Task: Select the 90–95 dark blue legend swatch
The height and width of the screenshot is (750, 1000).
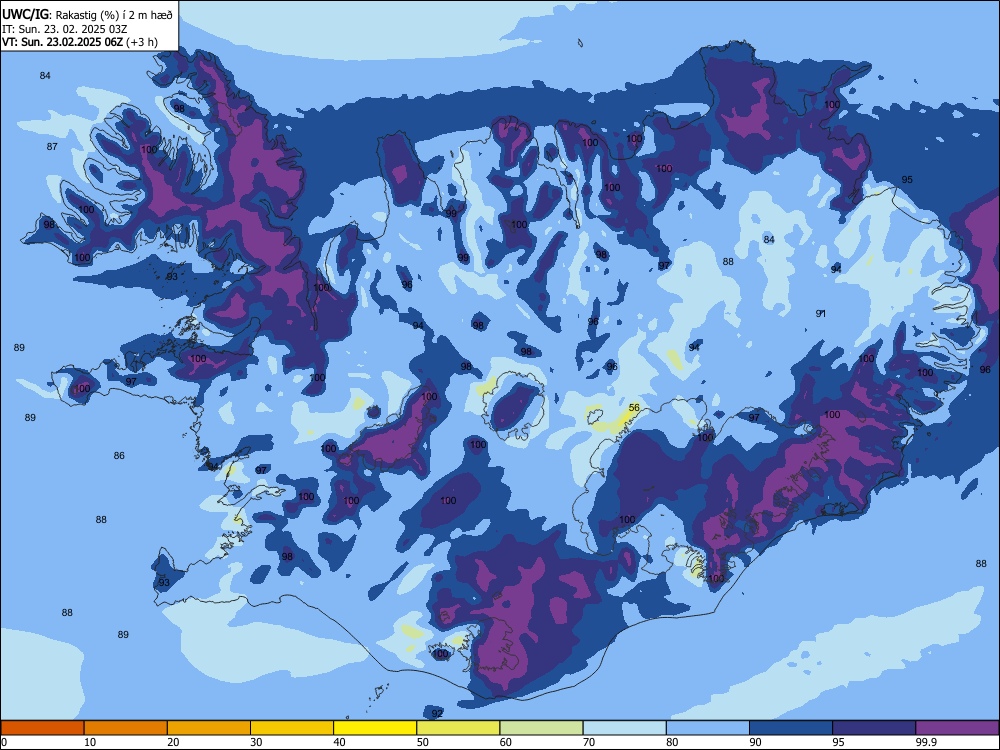Action: tap(791, 728)
